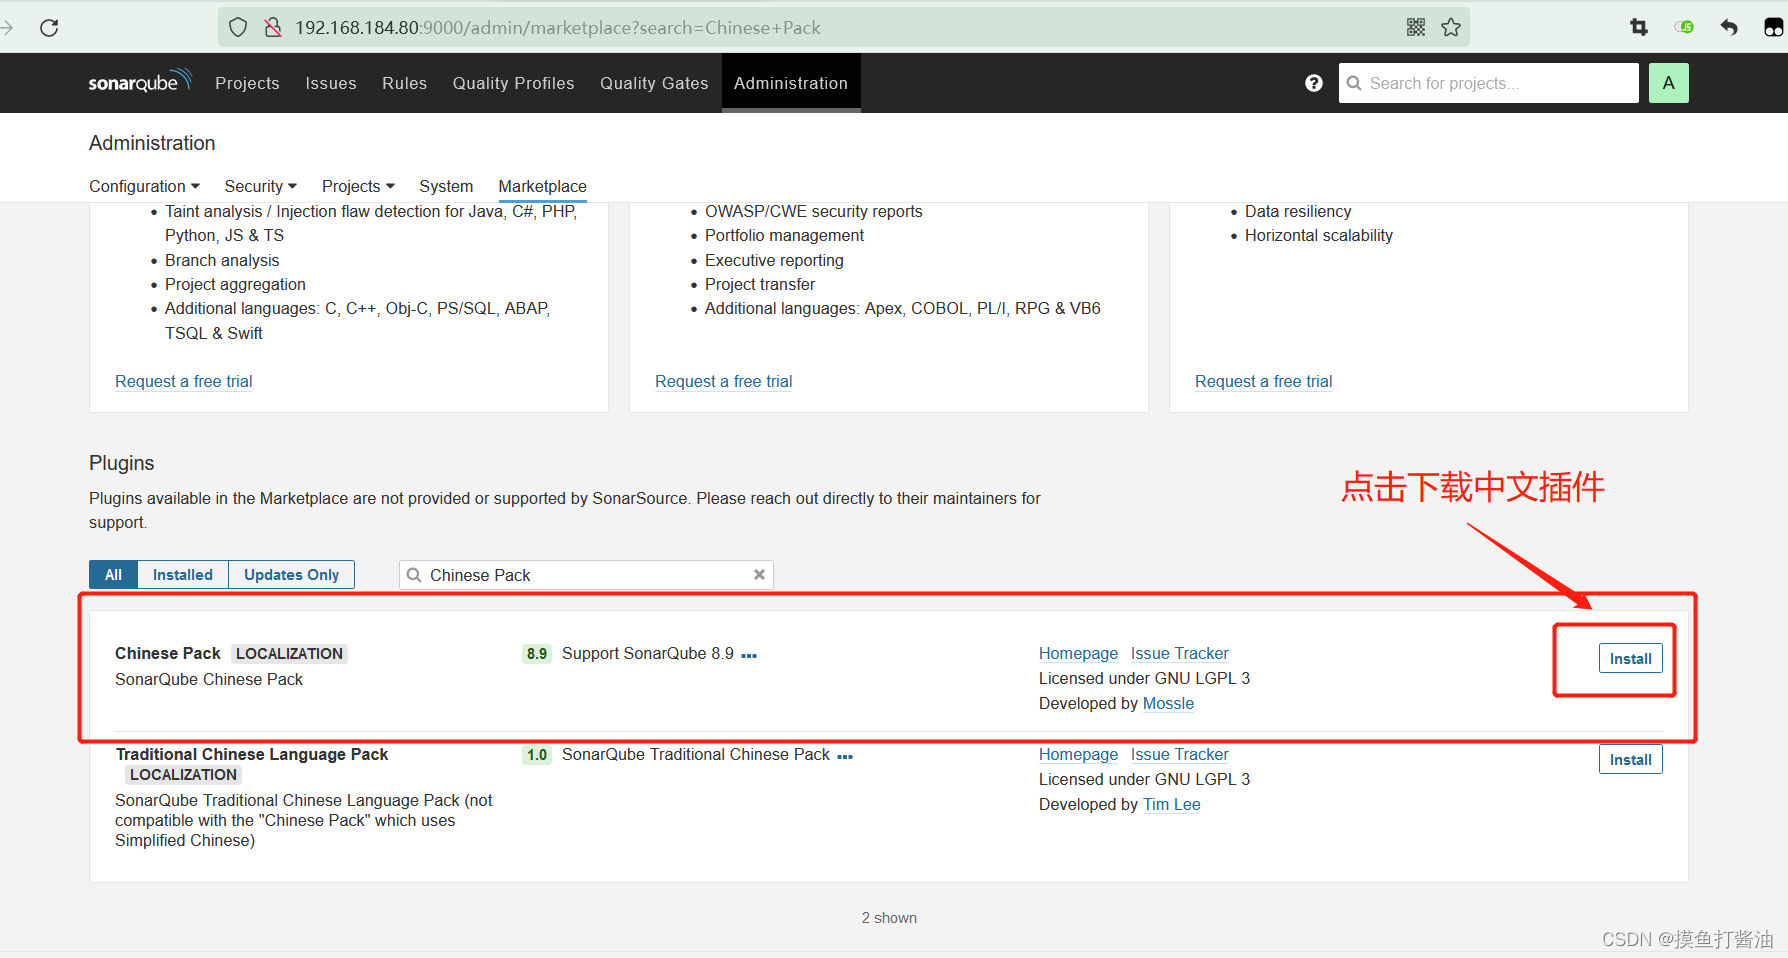Expand Chinese Pack release details ellipsis

(749, 655)
